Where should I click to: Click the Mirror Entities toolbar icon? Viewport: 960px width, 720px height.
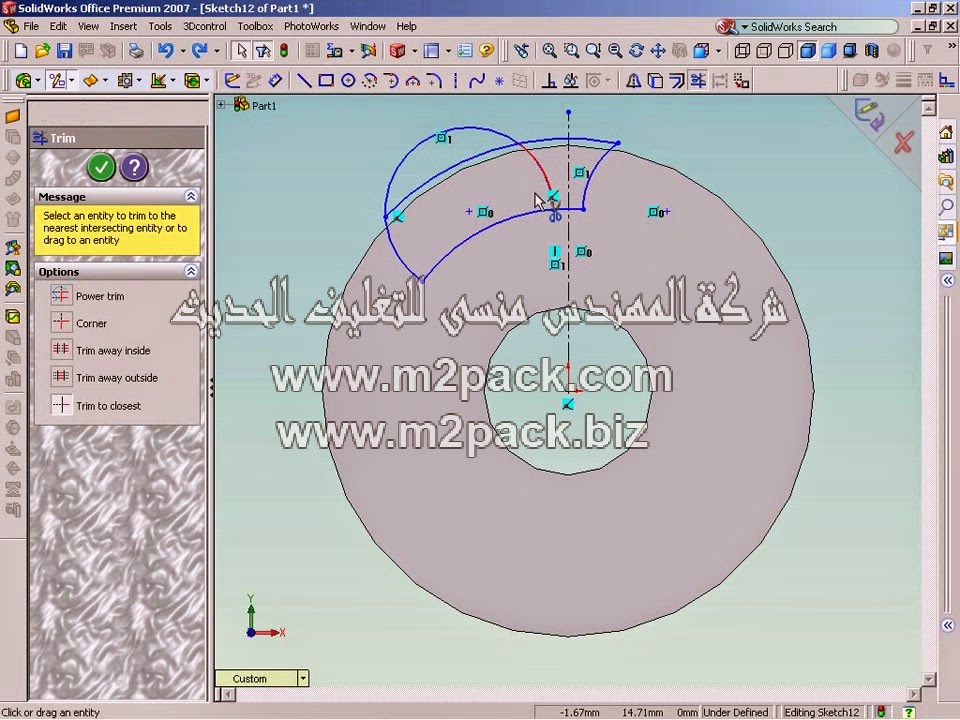(633, 81)
